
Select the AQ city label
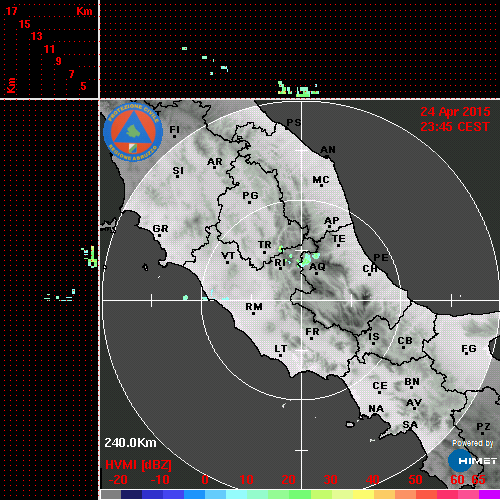(317, 267)
